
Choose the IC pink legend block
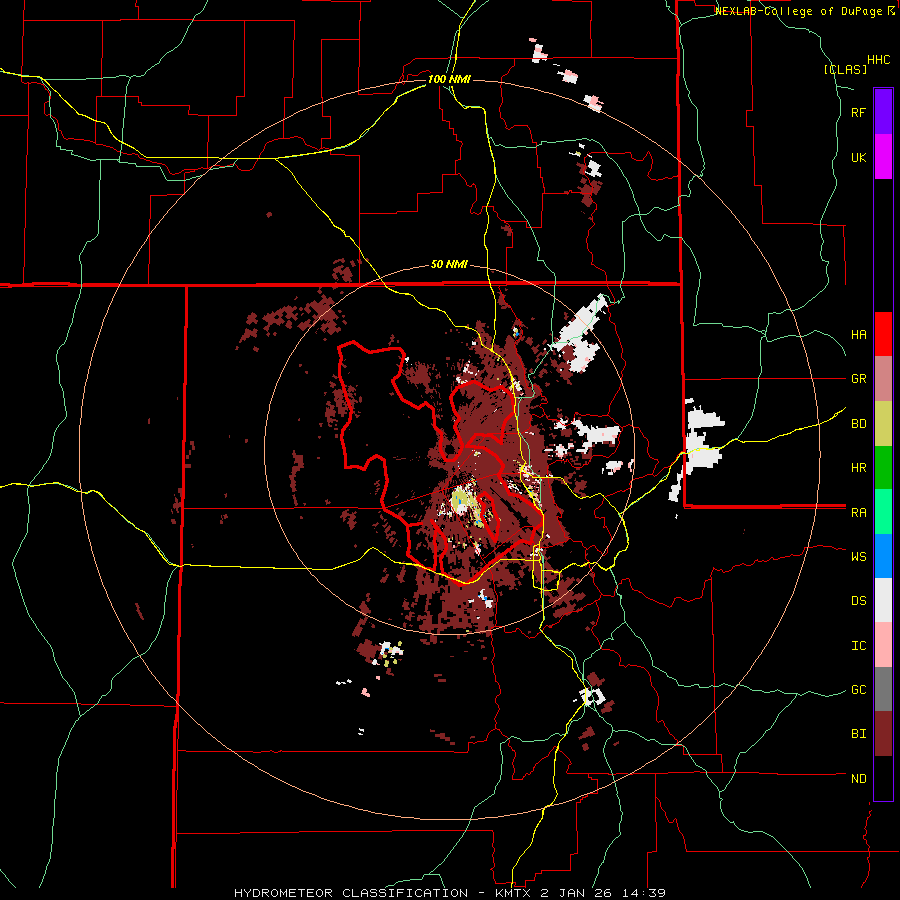pyautogui.click(x=883, y=645)
